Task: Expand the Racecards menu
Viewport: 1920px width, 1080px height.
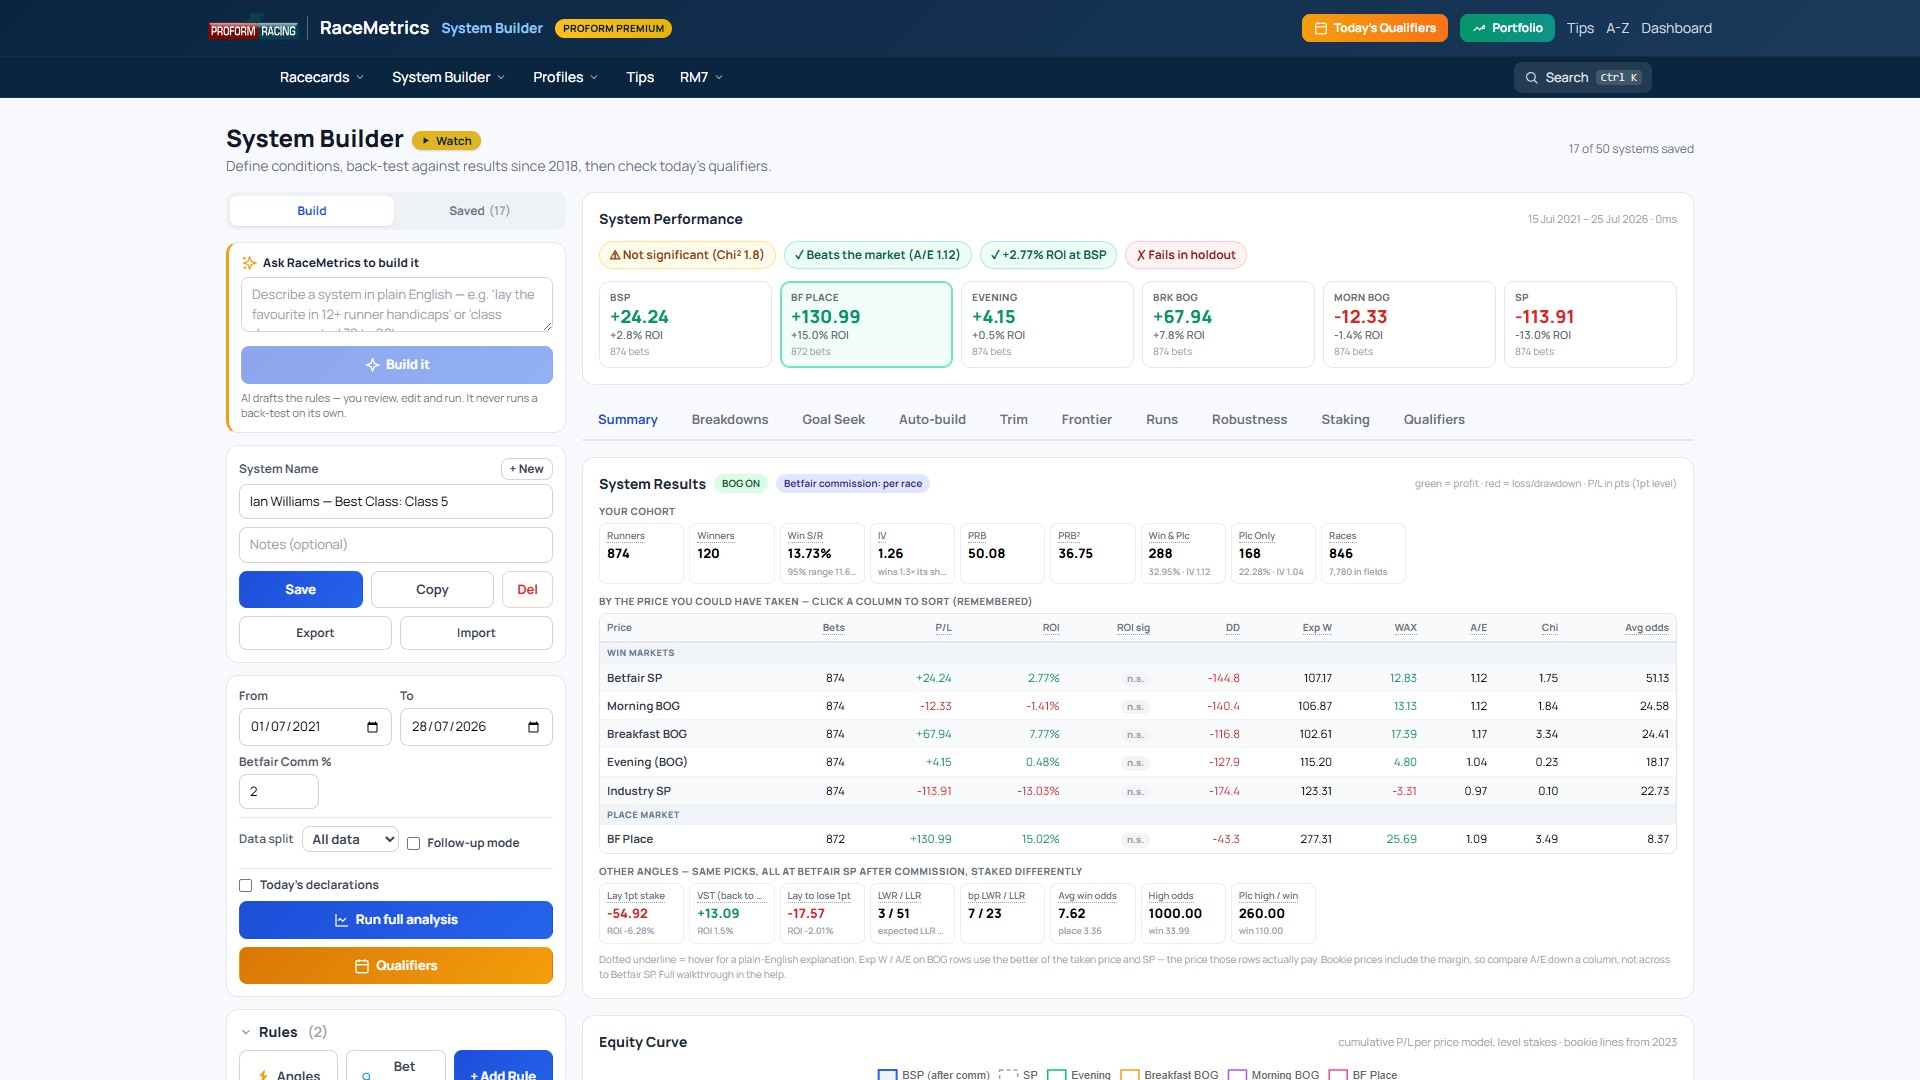Action: pos(322,78)
